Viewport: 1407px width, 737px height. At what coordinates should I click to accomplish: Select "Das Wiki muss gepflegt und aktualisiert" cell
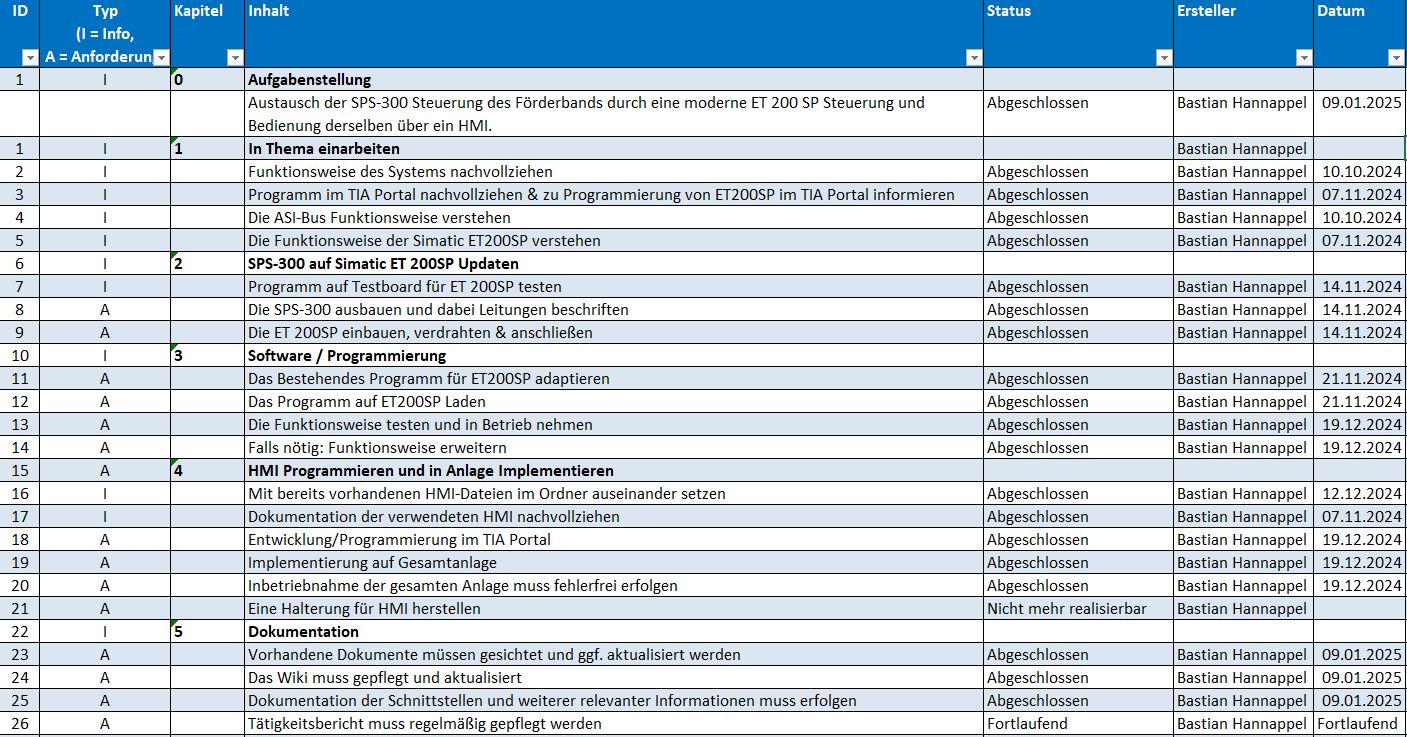coord(384,678)
